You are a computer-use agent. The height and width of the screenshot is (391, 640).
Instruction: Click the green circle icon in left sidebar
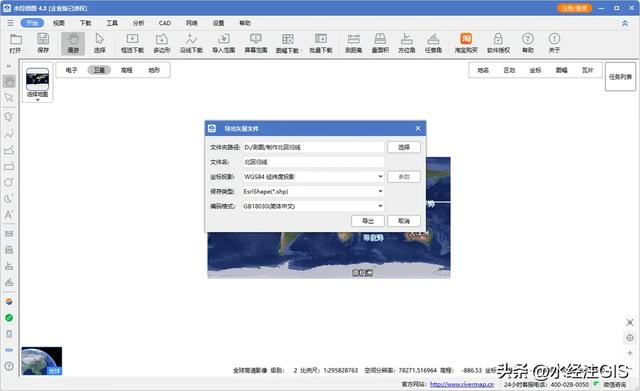pos(9,318)
